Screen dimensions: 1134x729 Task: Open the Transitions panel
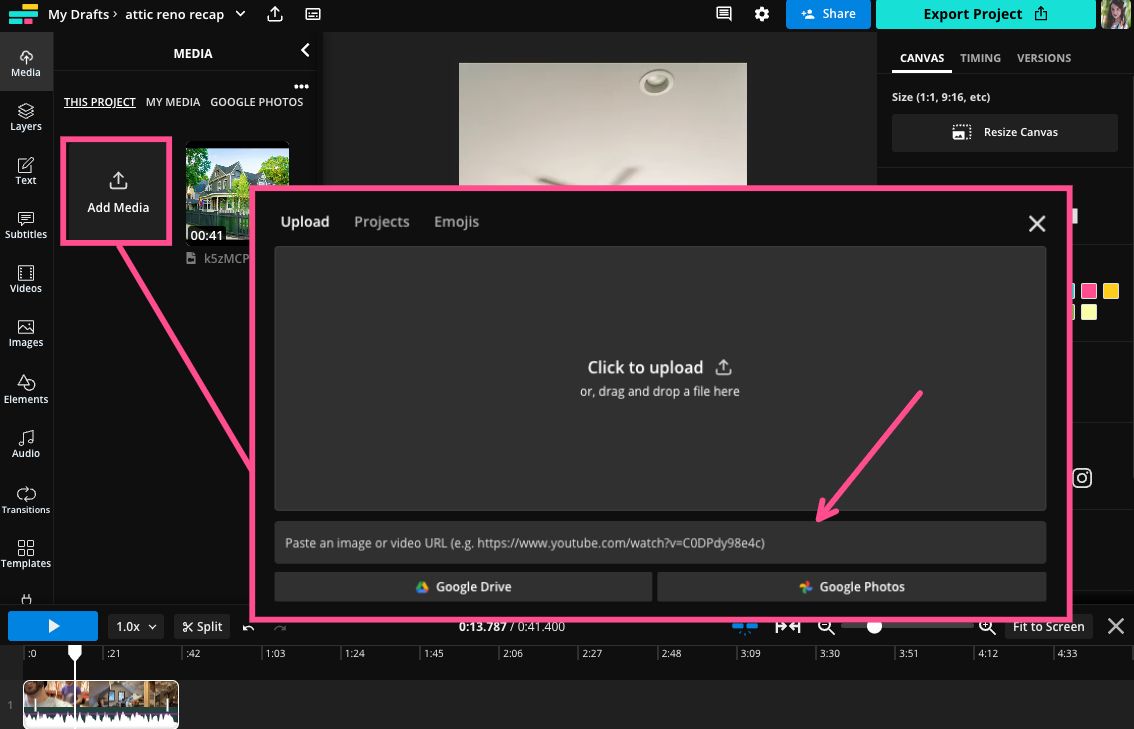pyautogui.click(x=26, y=499)
